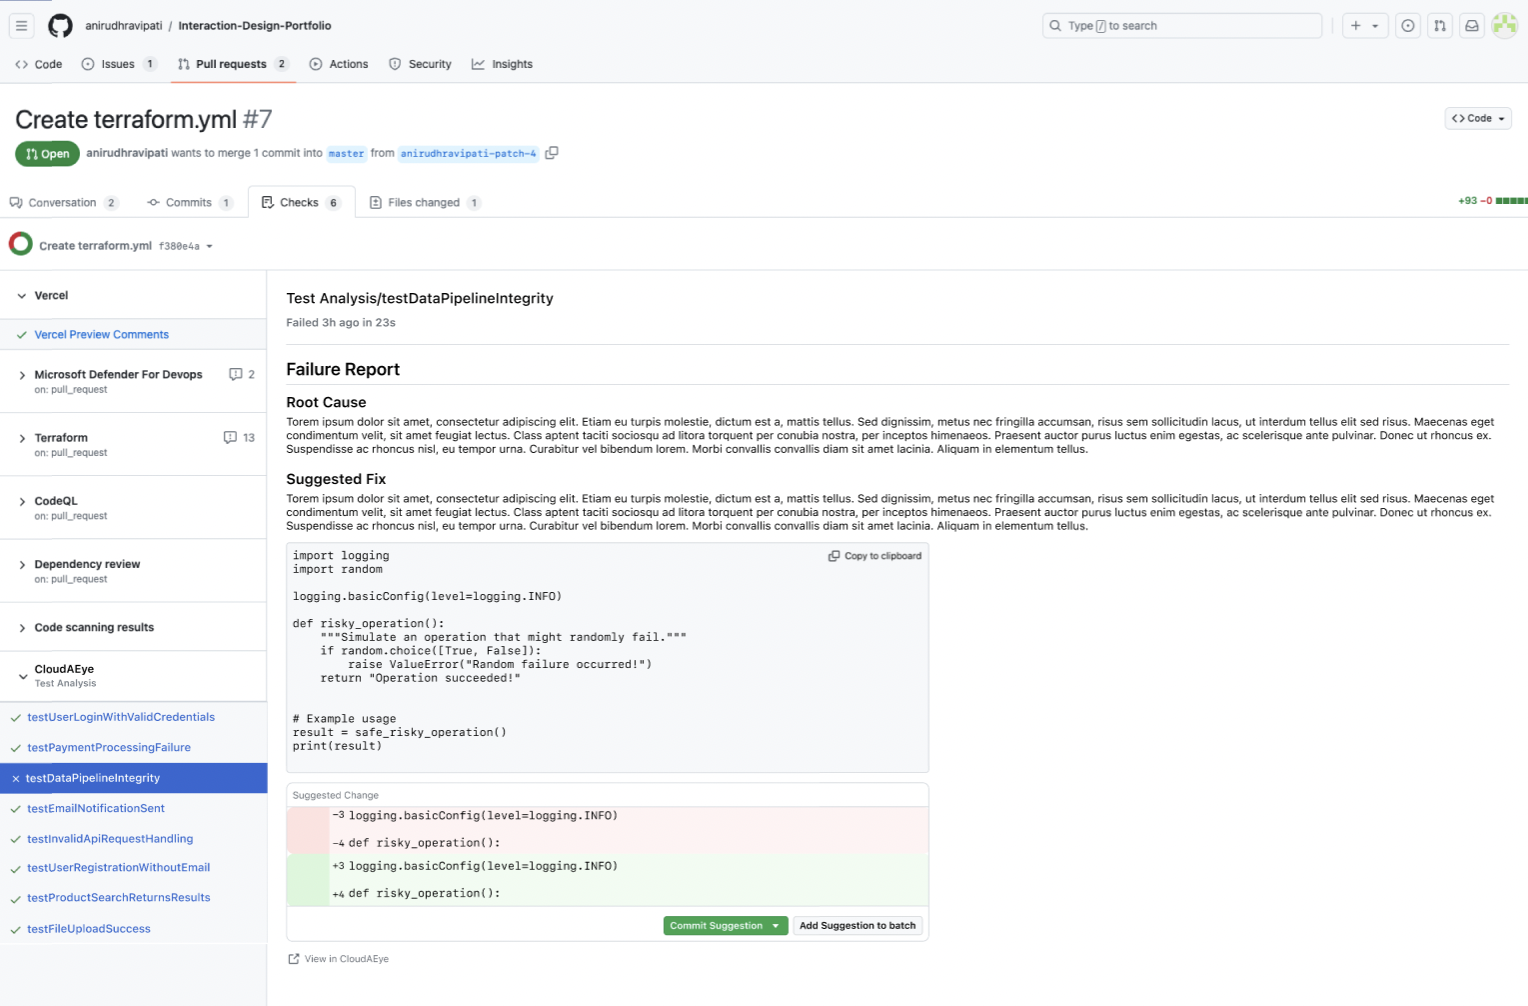Click the Failure Report heading
This screenshot has width=1528, height=1006.
343,369
